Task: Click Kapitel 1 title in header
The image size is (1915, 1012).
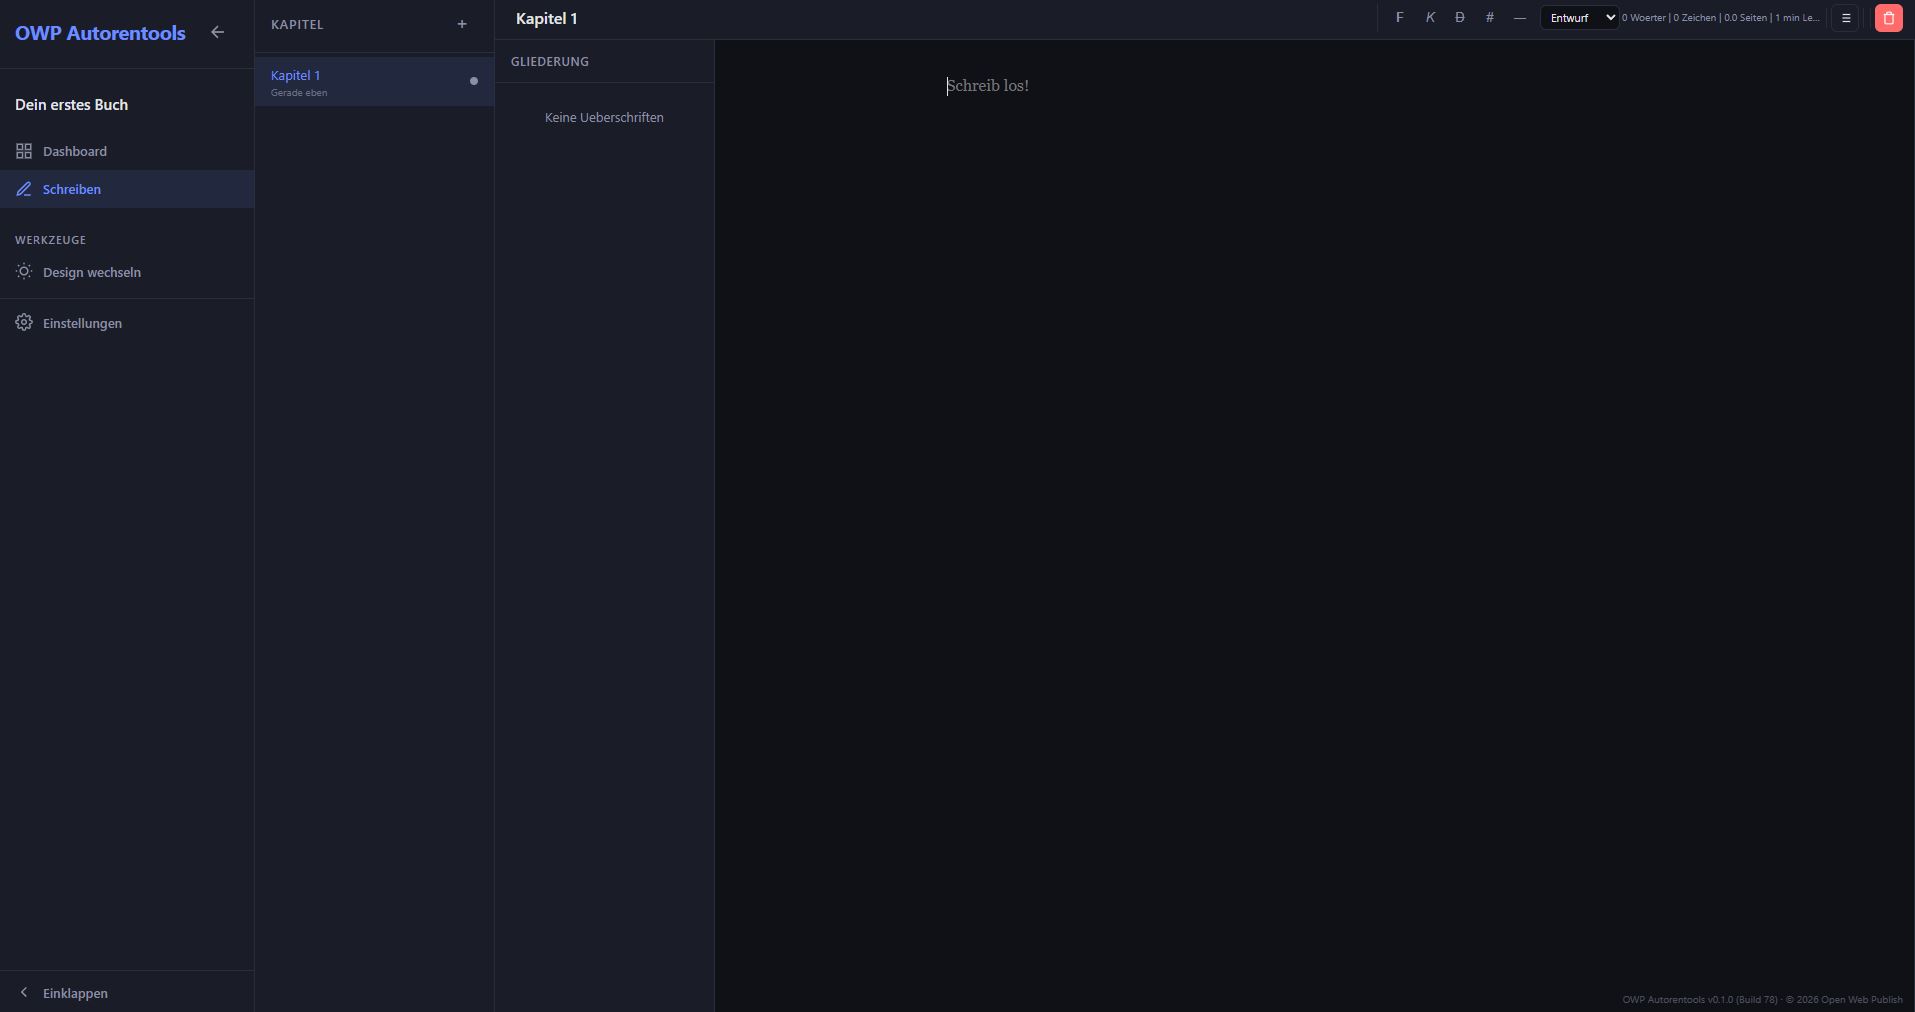Action: coord(547,19)
